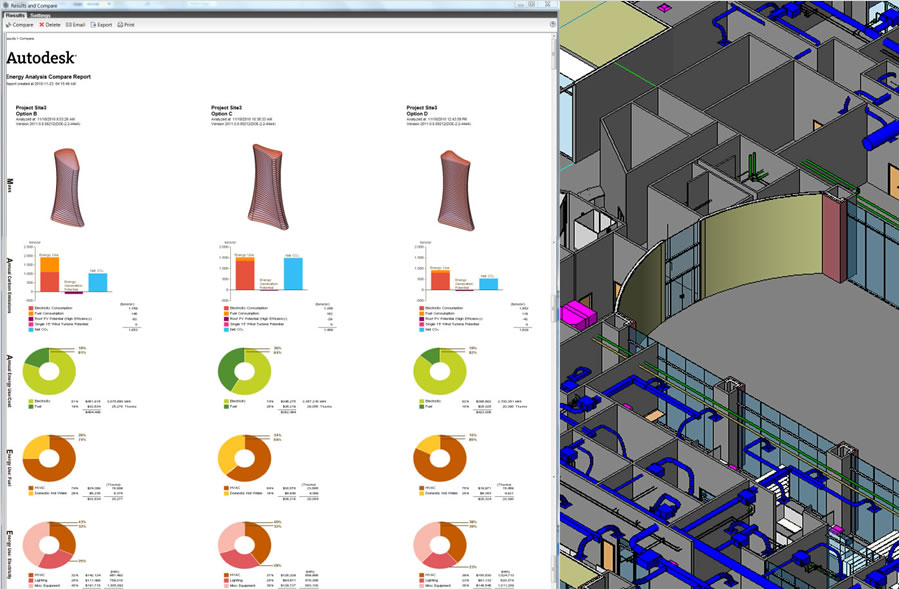The height and width of the screenshot is (590, 900).
Task: Click Option C's blue Net CO2 bar
Action: [x=293, y=274]
